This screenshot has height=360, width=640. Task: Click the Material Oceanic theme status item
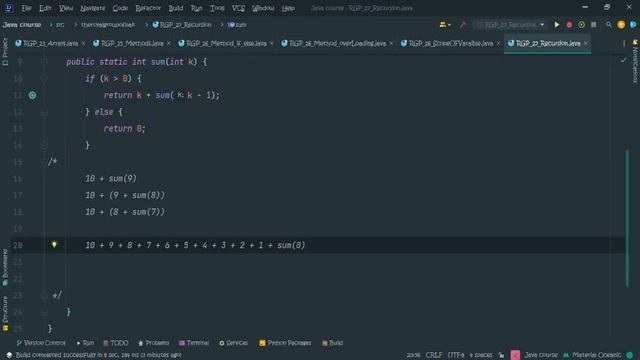coord(593,355)
